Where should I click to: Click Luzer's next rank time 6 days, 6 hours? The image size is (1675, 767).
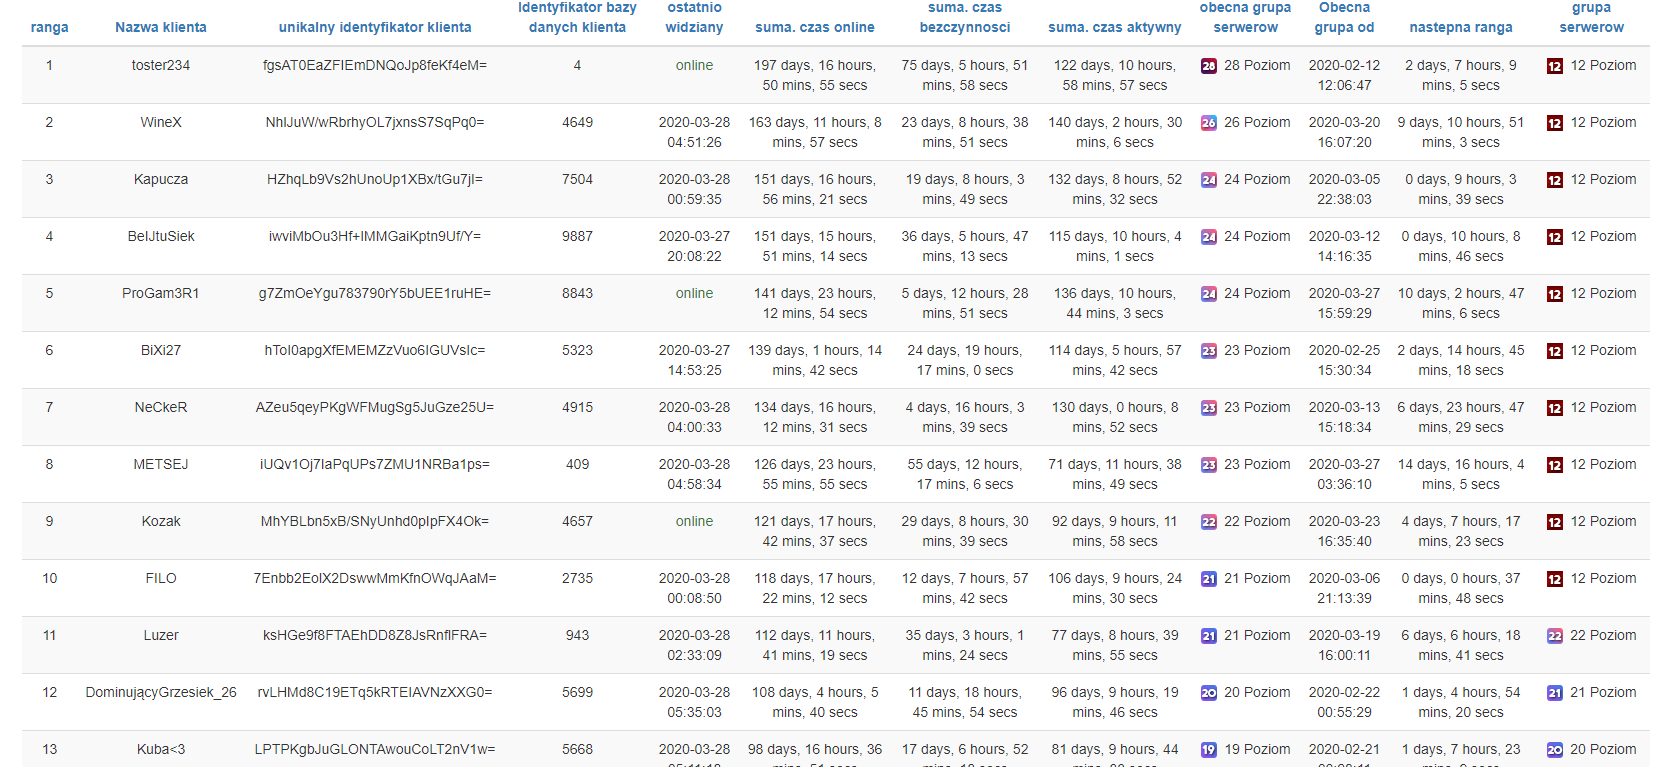(x=1461, y=645)
